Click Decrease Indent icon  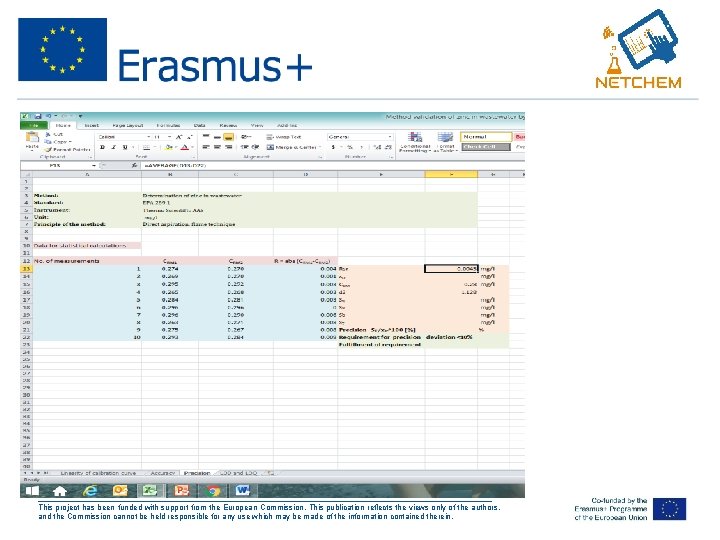[245, 147]
